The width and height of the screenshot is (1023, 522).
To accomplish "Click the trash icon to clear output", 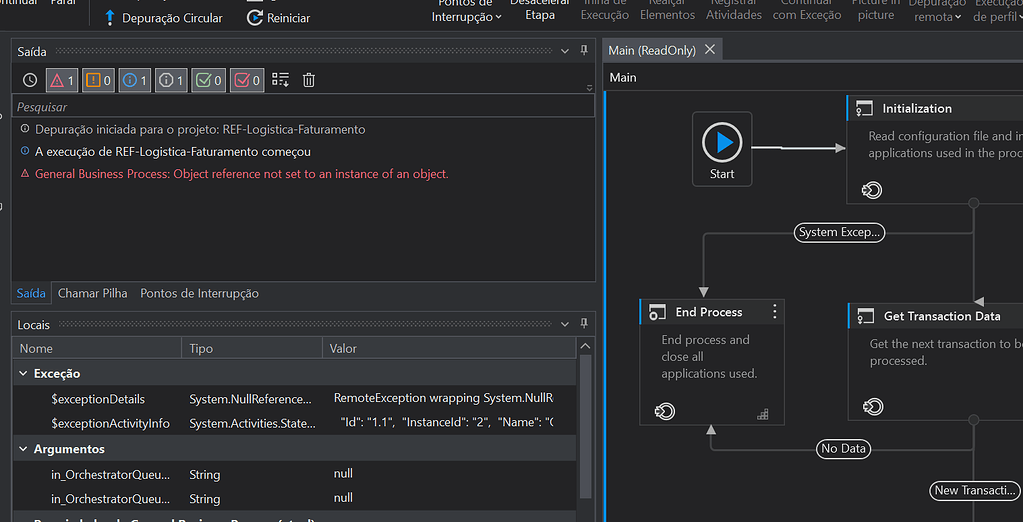I will [309, 80].
